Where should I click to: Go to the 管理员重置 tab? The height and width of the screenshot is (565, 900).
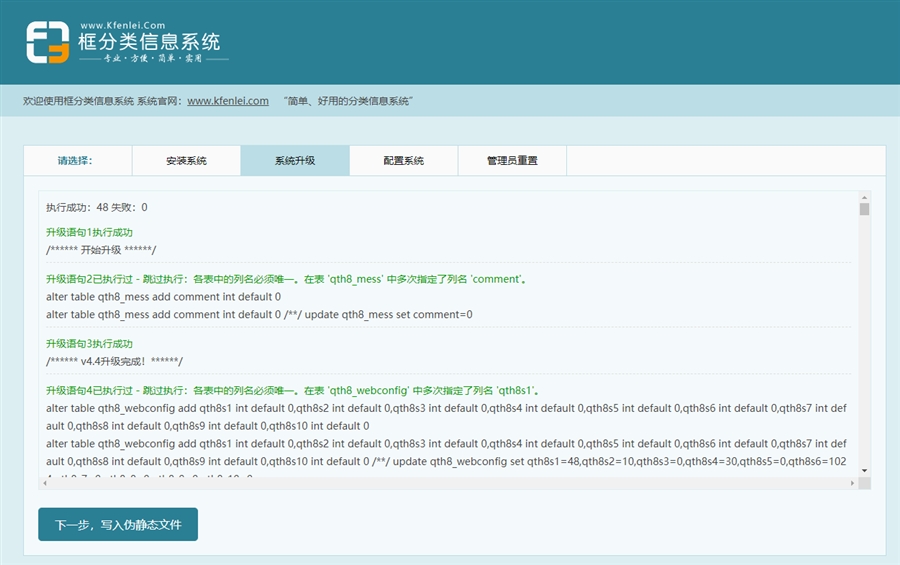pos(512,160)
